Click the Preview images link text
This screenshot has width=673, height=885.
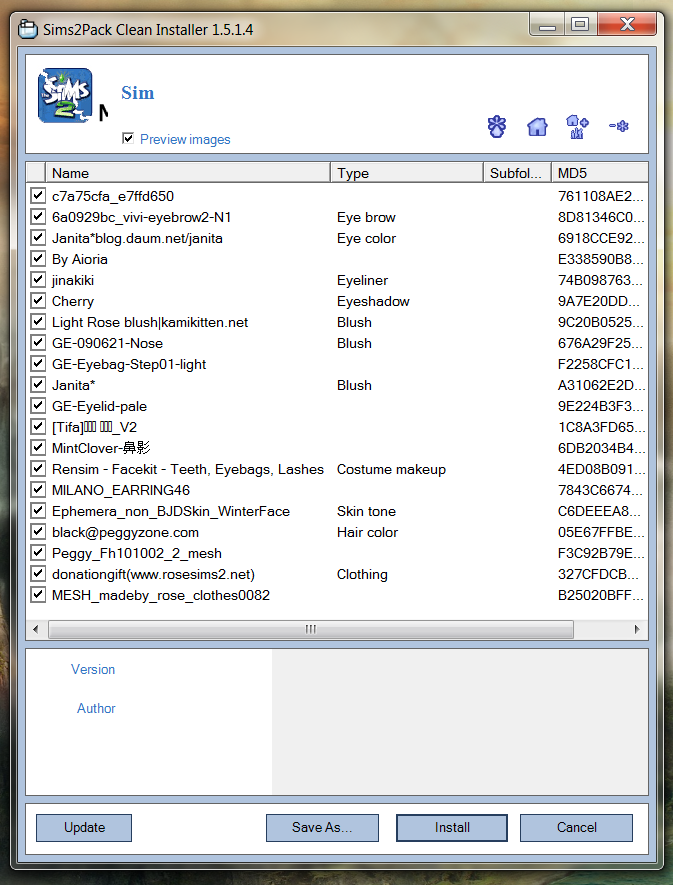coord(185,139)
